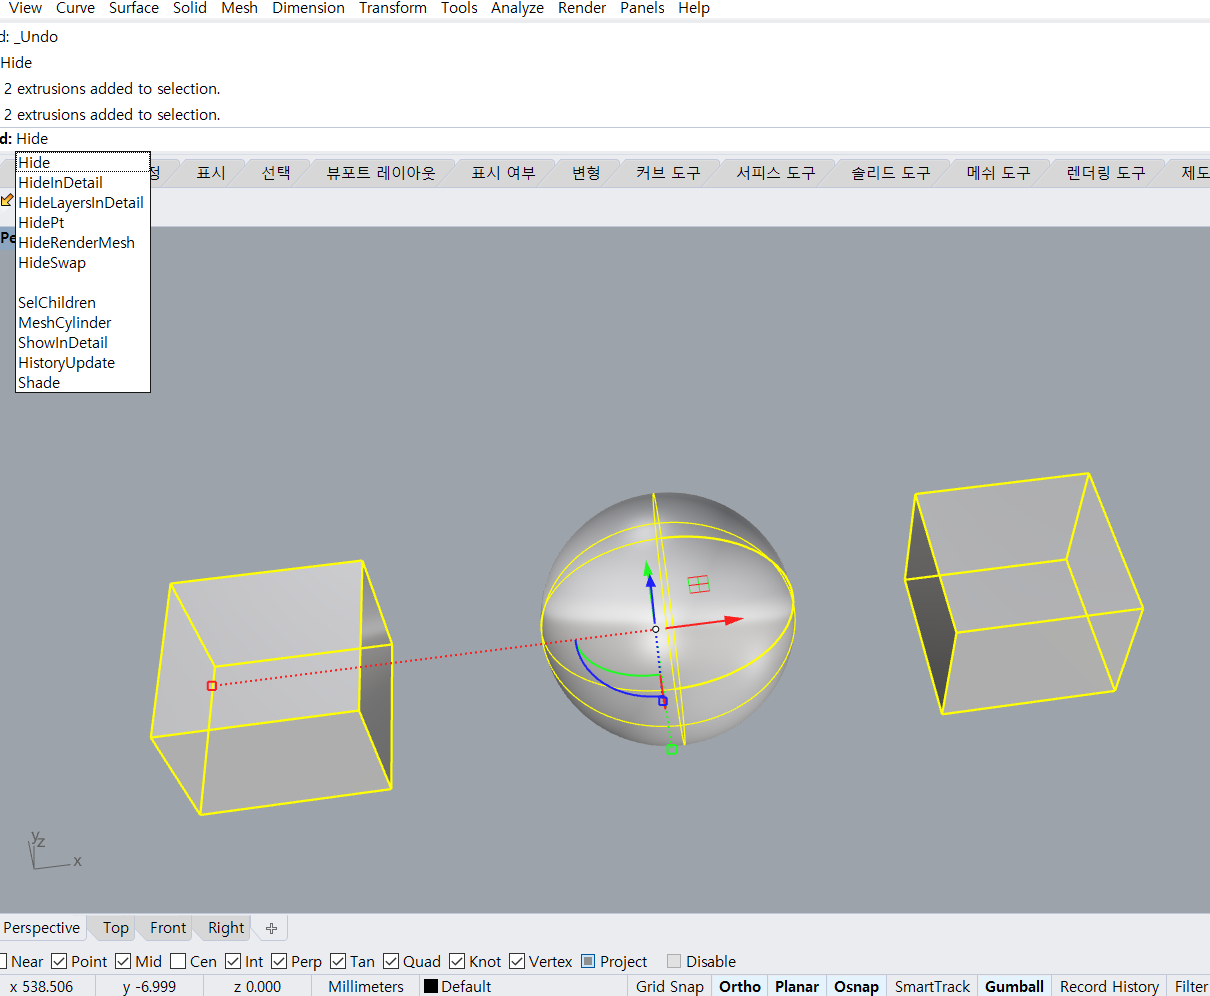Select the yellow-outlined box on the right
This screenshot has width=1210, height=996.
point(1023,593)
